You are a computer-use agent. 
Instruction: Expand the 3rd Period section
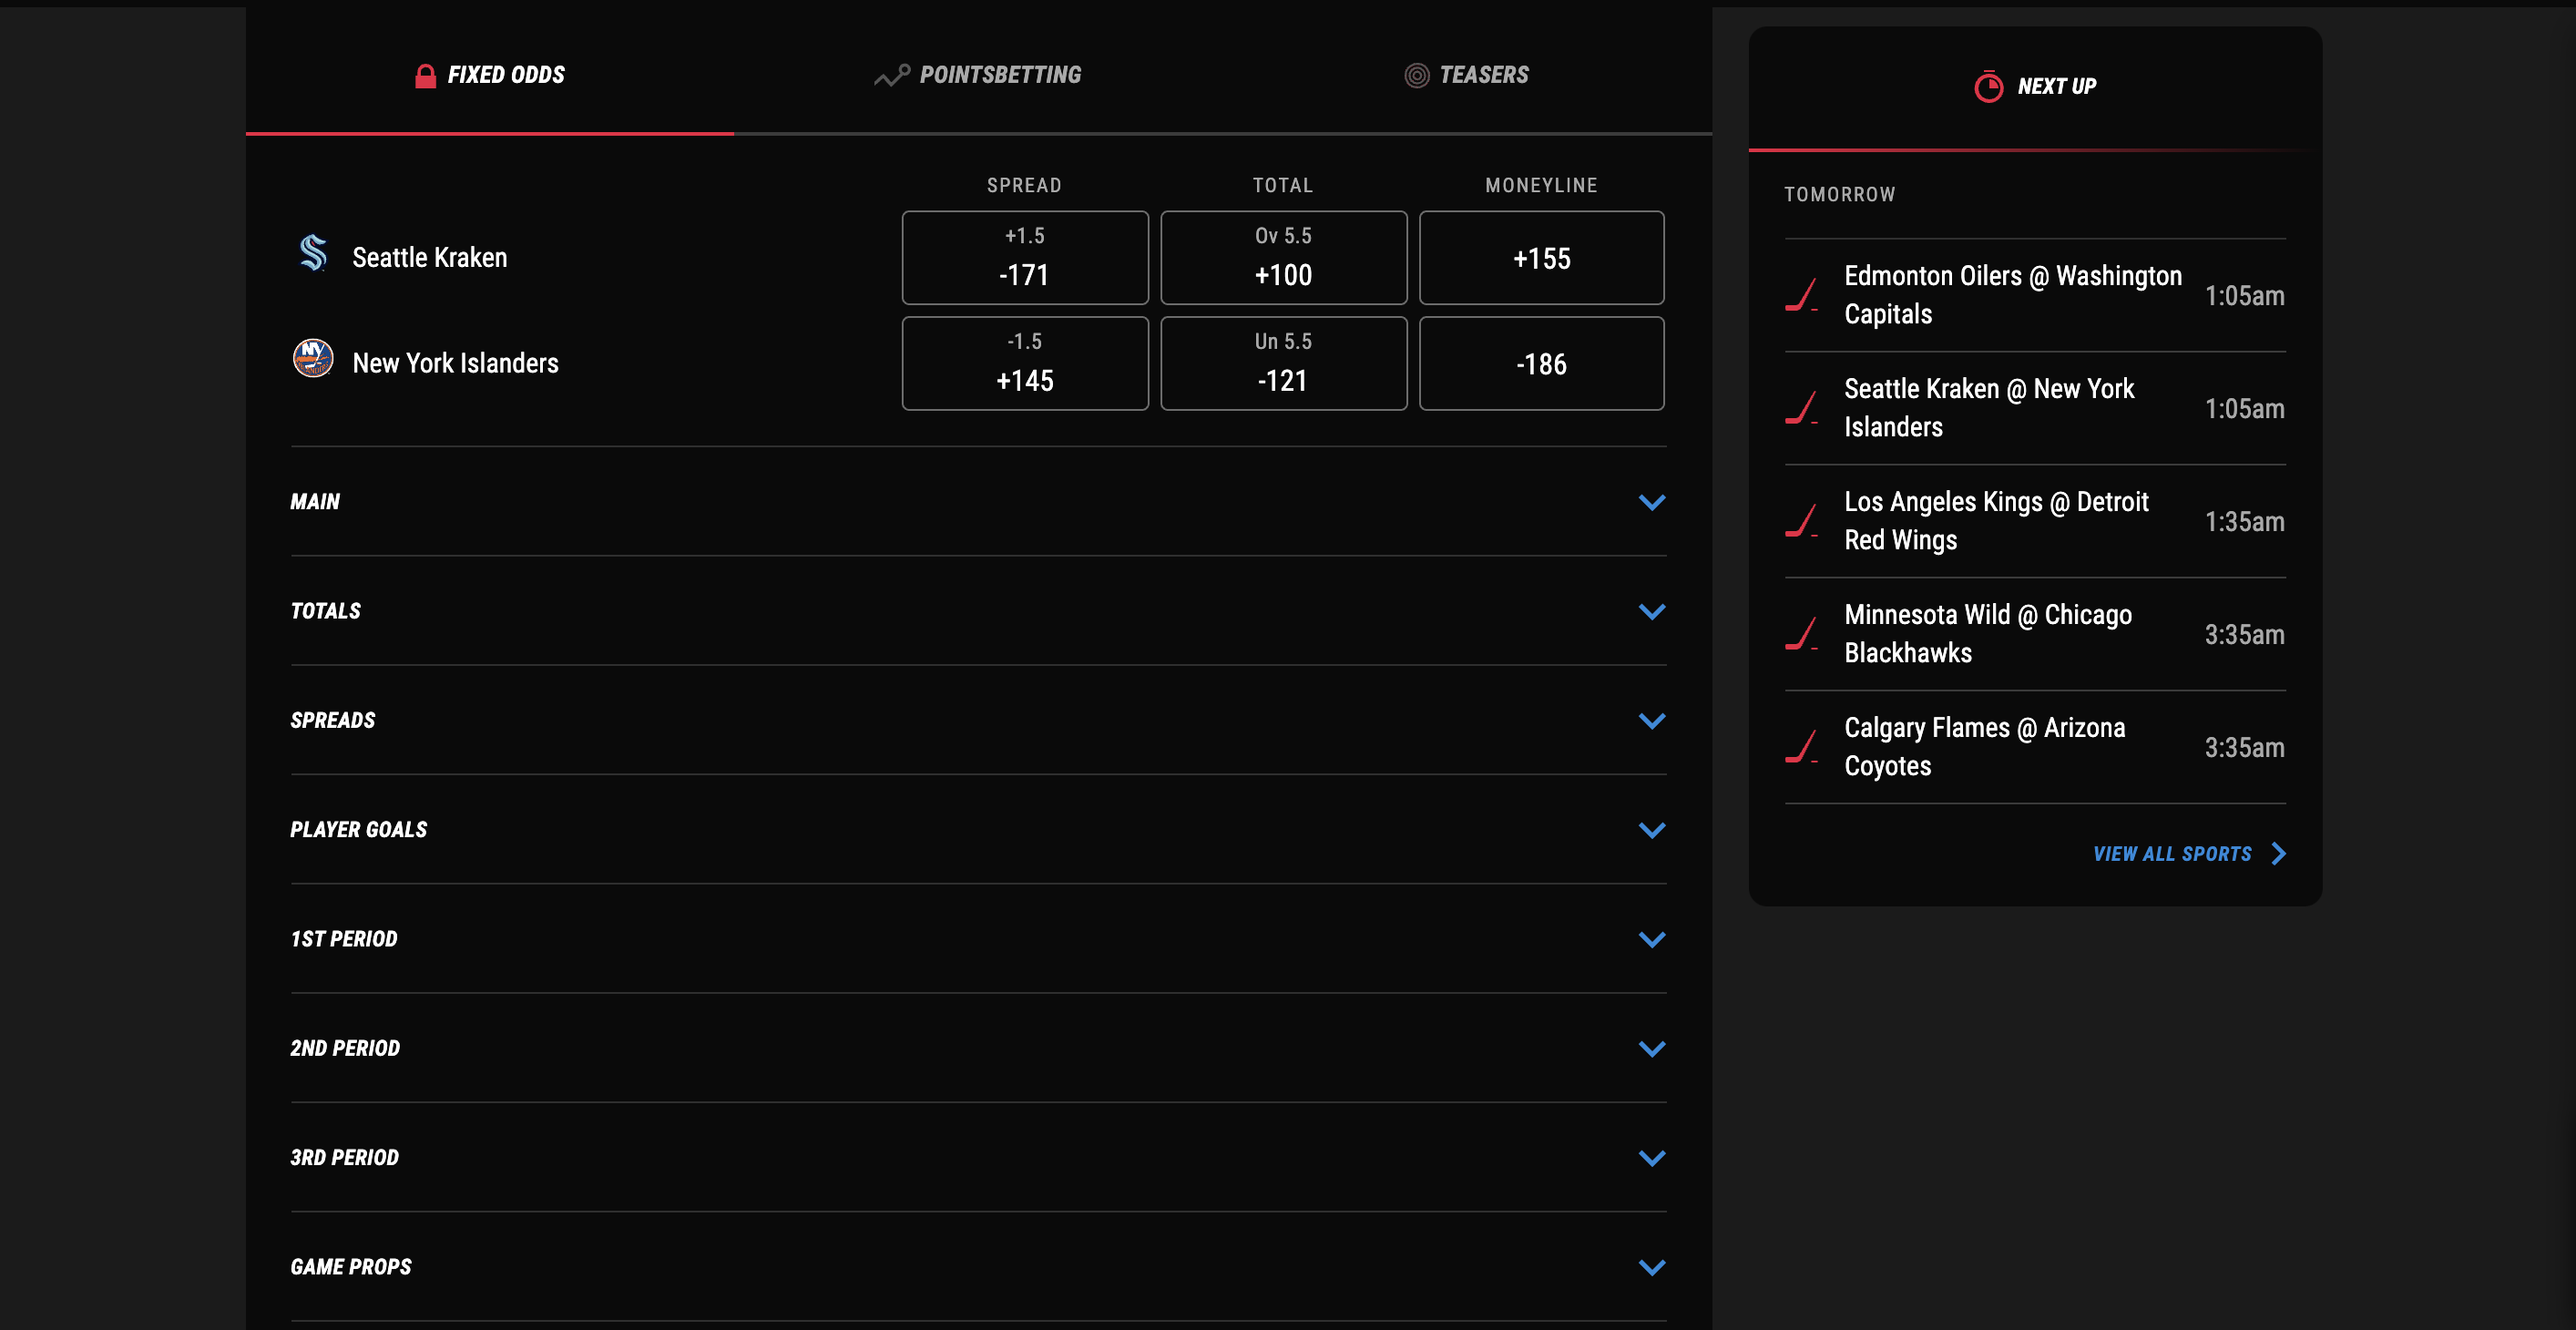pos(978,1158)
